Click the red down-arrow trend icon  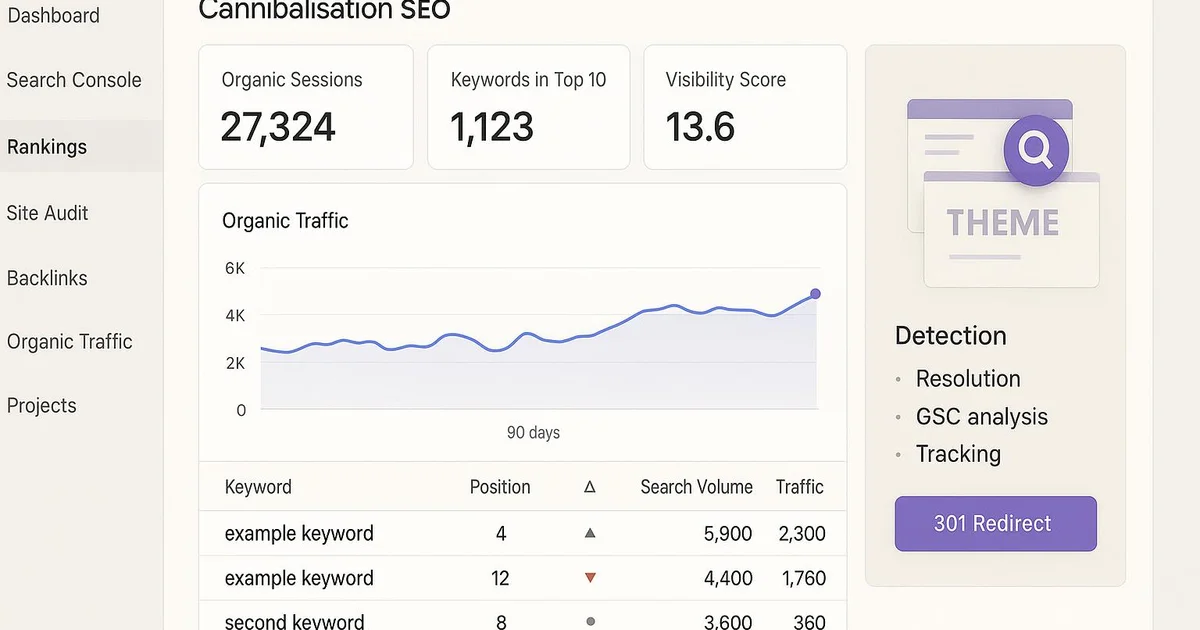pyautogui.click(x=590, y=578)
